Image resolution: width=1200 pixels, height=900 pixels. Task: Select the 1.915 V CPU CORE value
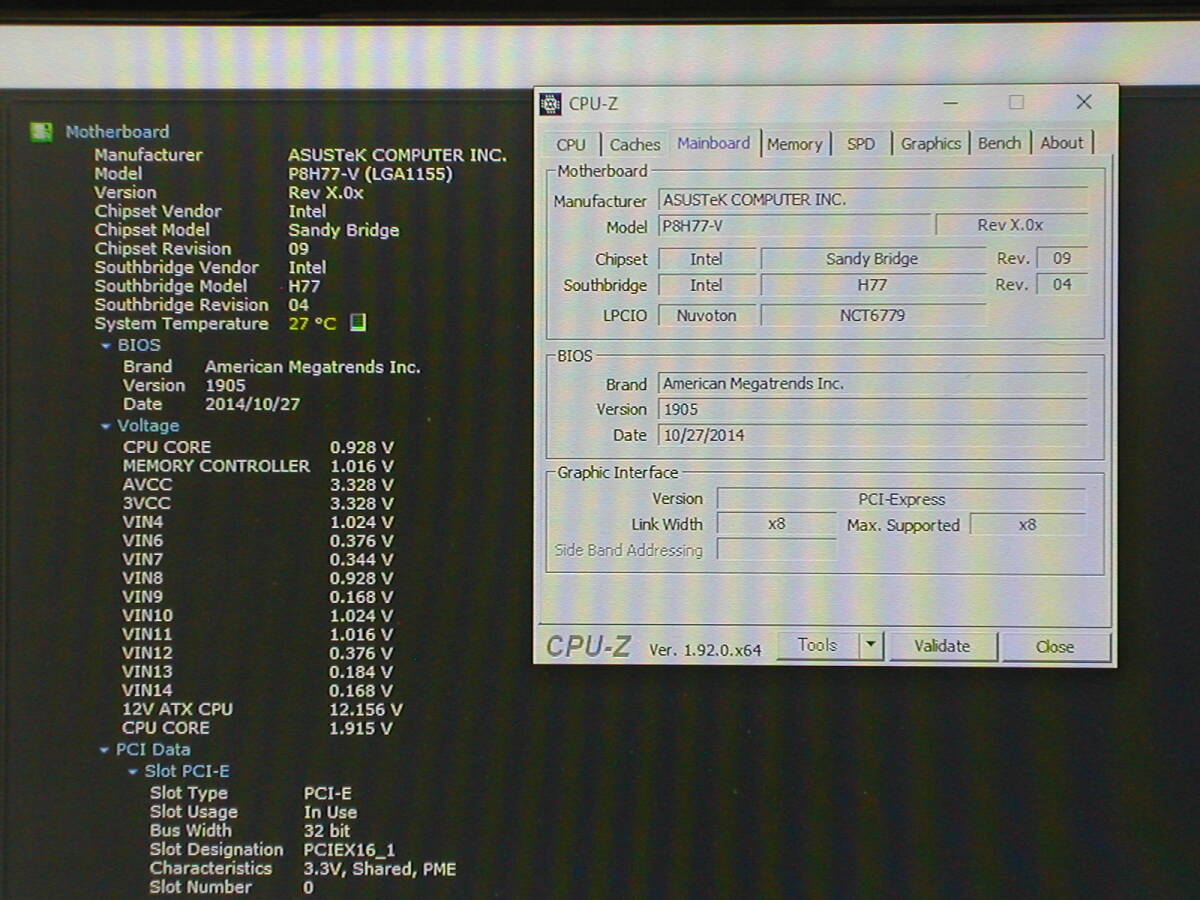361,729
